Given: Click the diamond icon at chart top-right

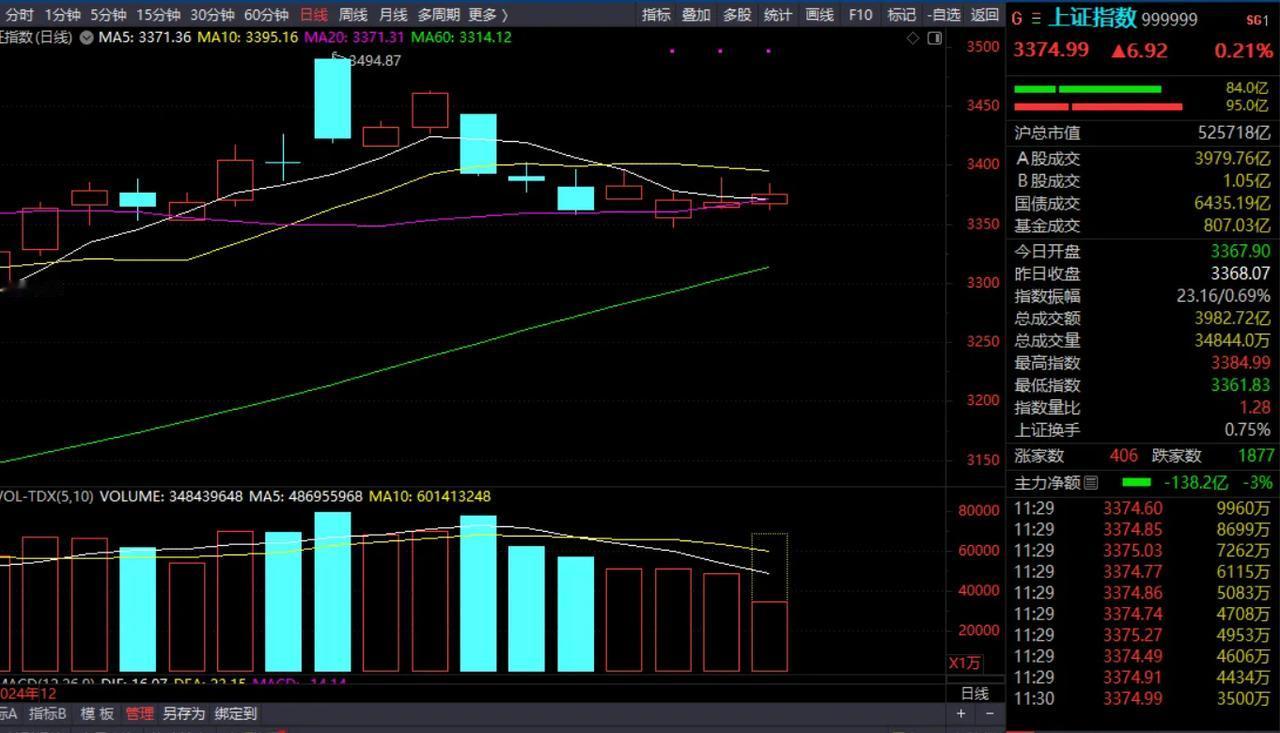Looking at the screenshot, I should [912, 38].
